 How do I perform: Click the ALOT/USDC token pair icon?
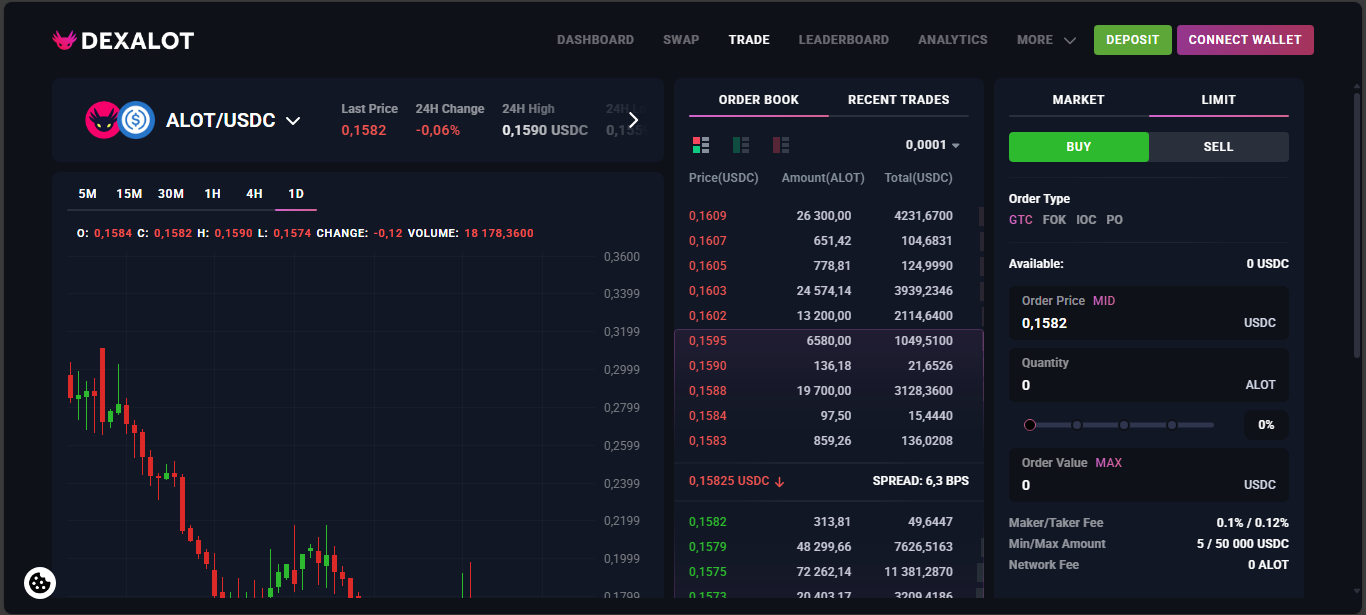point(120,120)
